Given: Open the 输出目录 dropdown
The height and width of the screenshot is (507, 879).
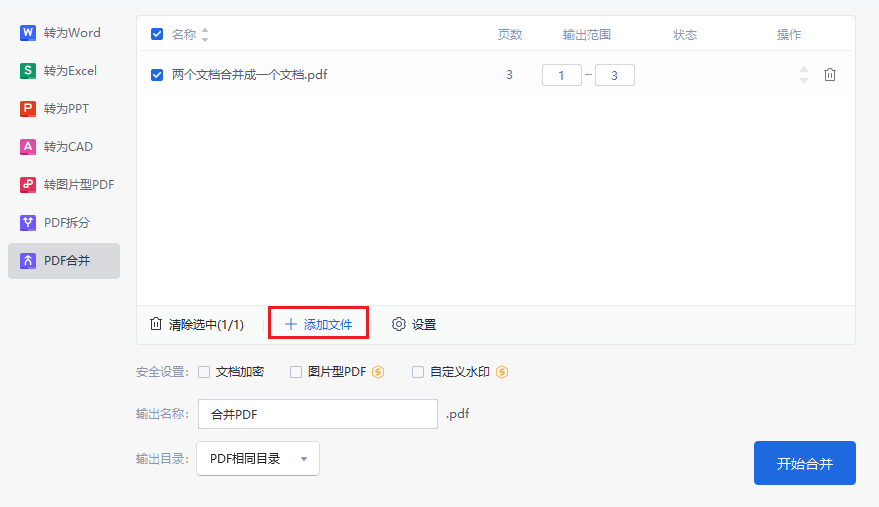Looking at the screenshot, I should tap(258, 459).
